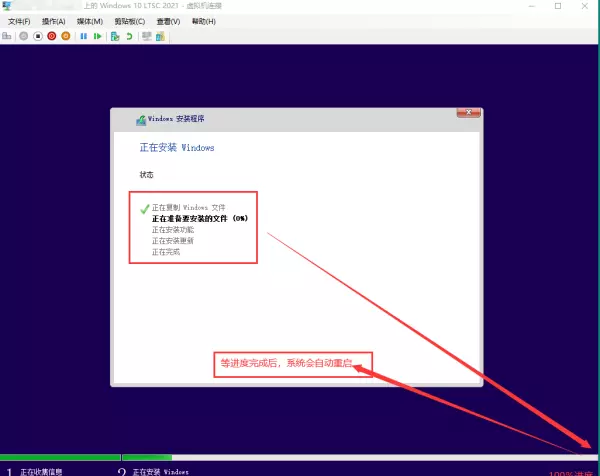Viewport: 600px width, 476px height.
Task: Click the 正在完成 step
Action: [x=166, y=252]
